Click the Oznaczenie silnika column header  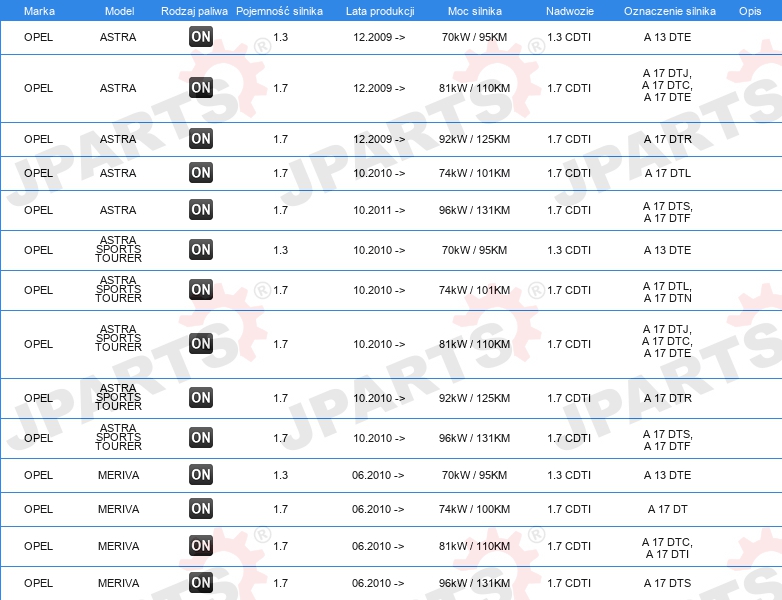pos(669,11)
